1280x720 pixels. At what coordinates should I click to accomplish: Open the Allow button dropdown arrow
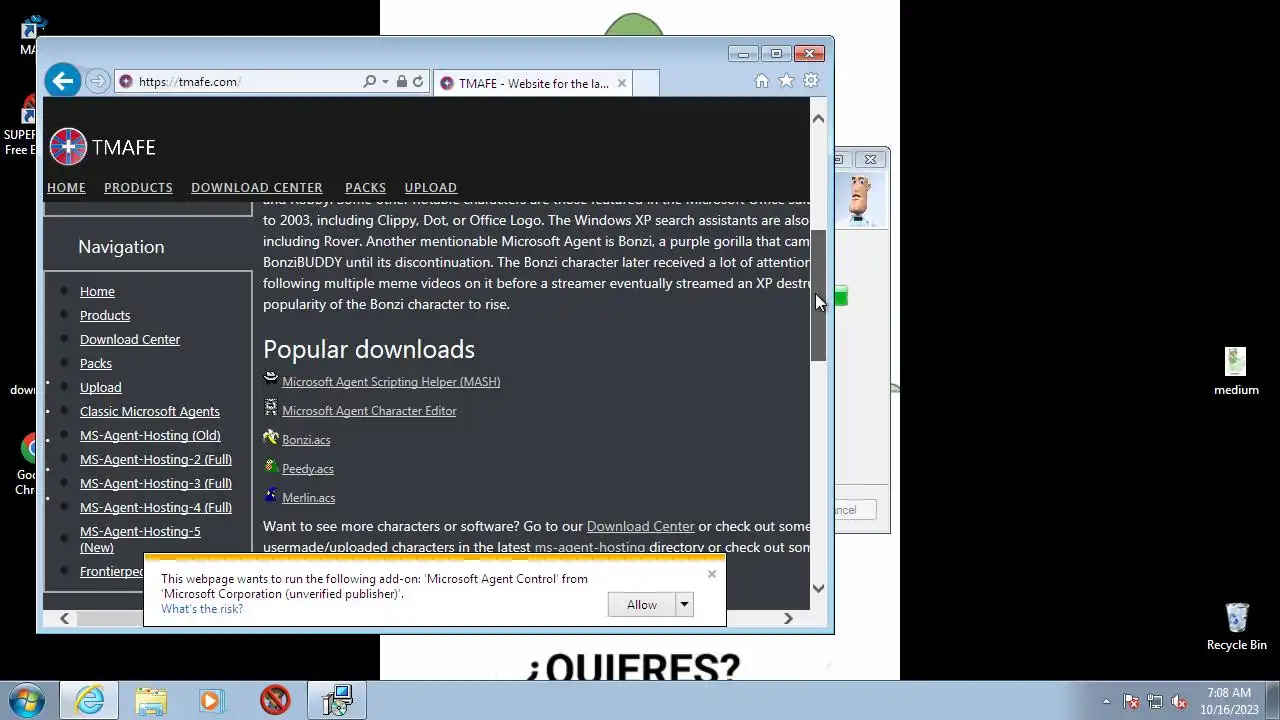point(684,604)
